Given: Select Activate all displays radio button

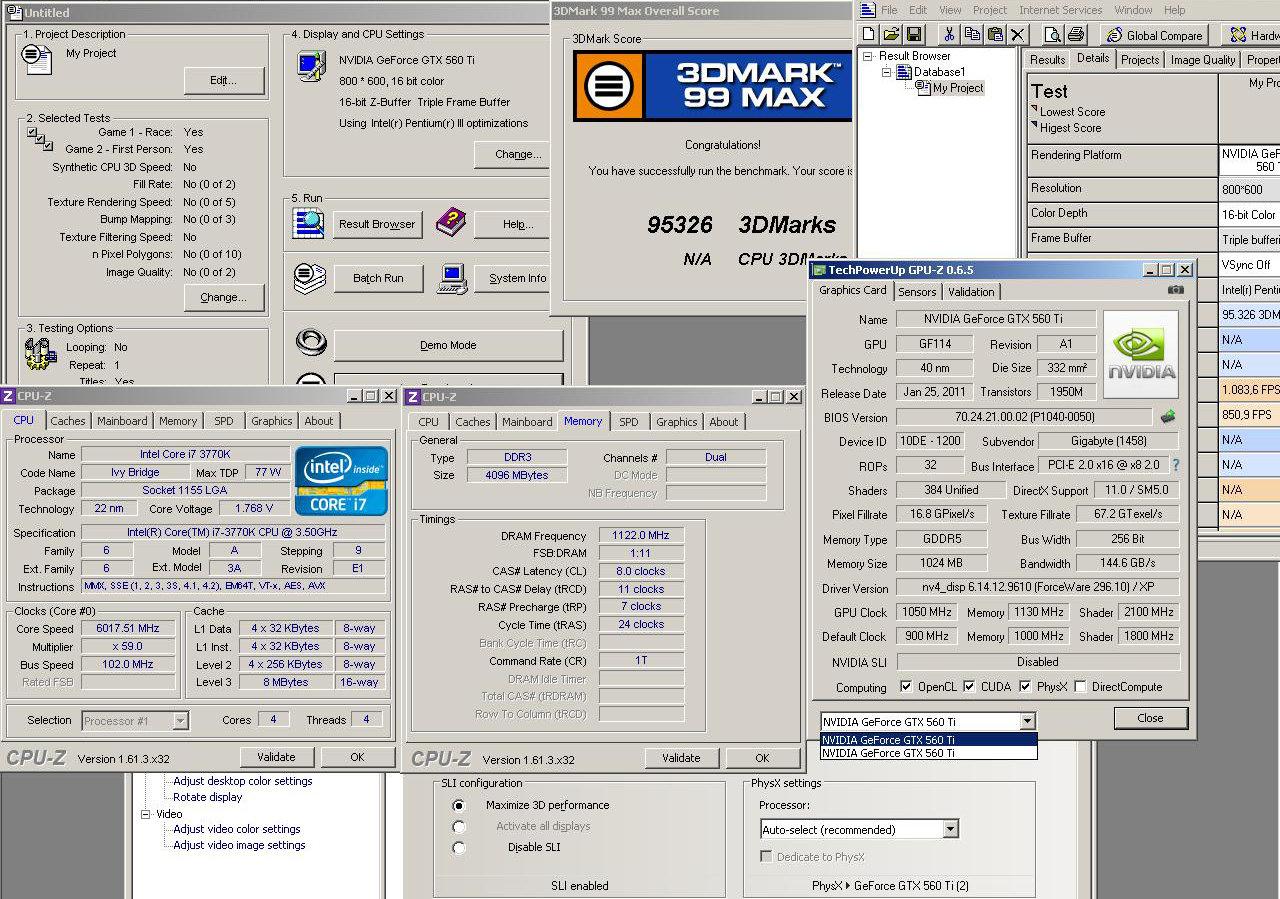Looking at the screenshot, I should point(459,826).
